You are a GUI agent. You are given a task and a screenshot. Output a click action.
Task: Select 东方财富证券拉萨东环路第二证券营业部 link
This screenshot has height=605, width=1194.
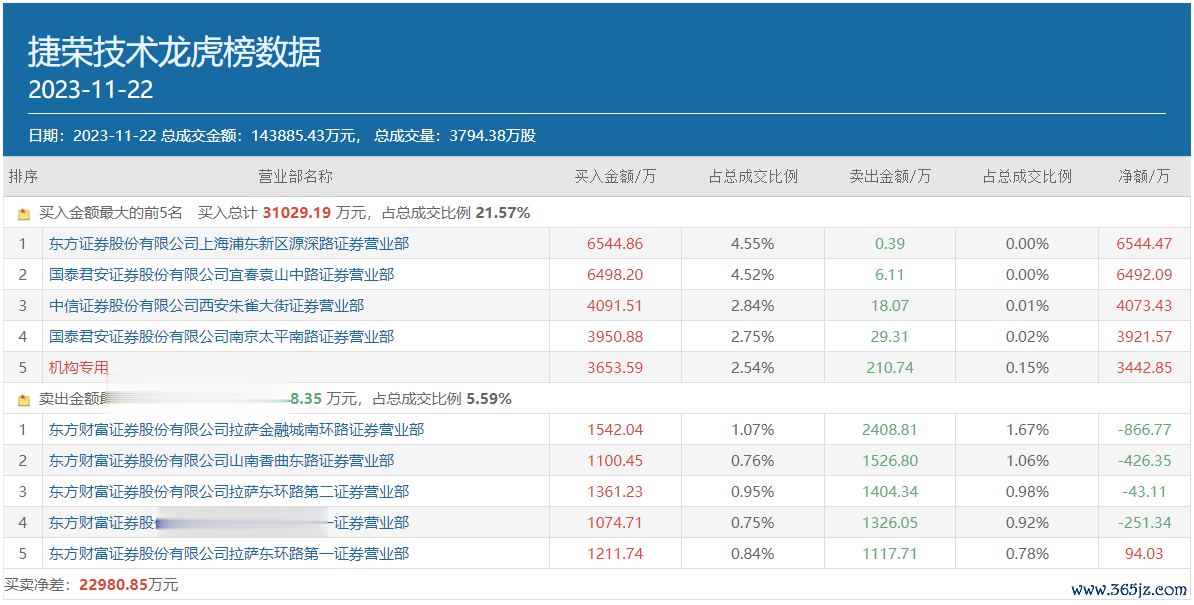coord(229,492)
